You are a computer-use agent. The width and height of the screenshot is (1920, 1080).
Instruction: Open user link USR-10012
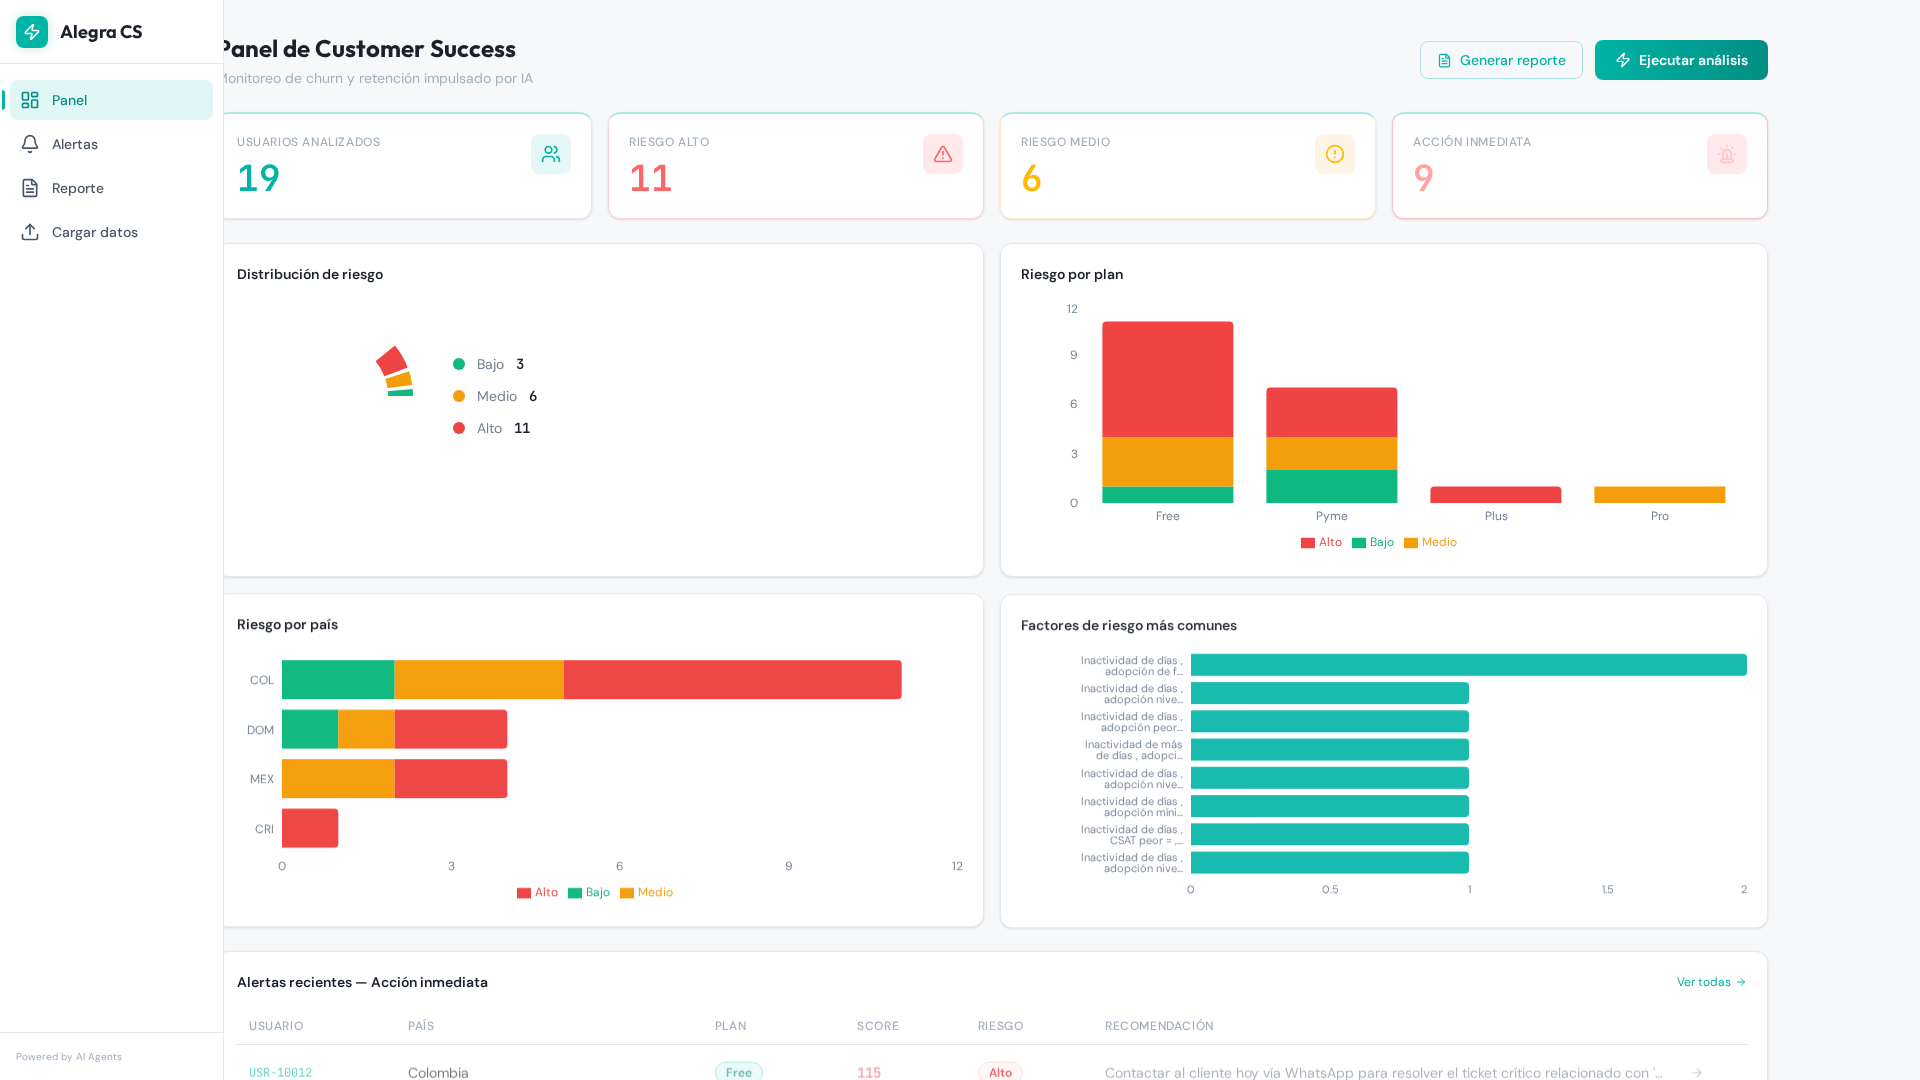click(x=280, y=1072)
